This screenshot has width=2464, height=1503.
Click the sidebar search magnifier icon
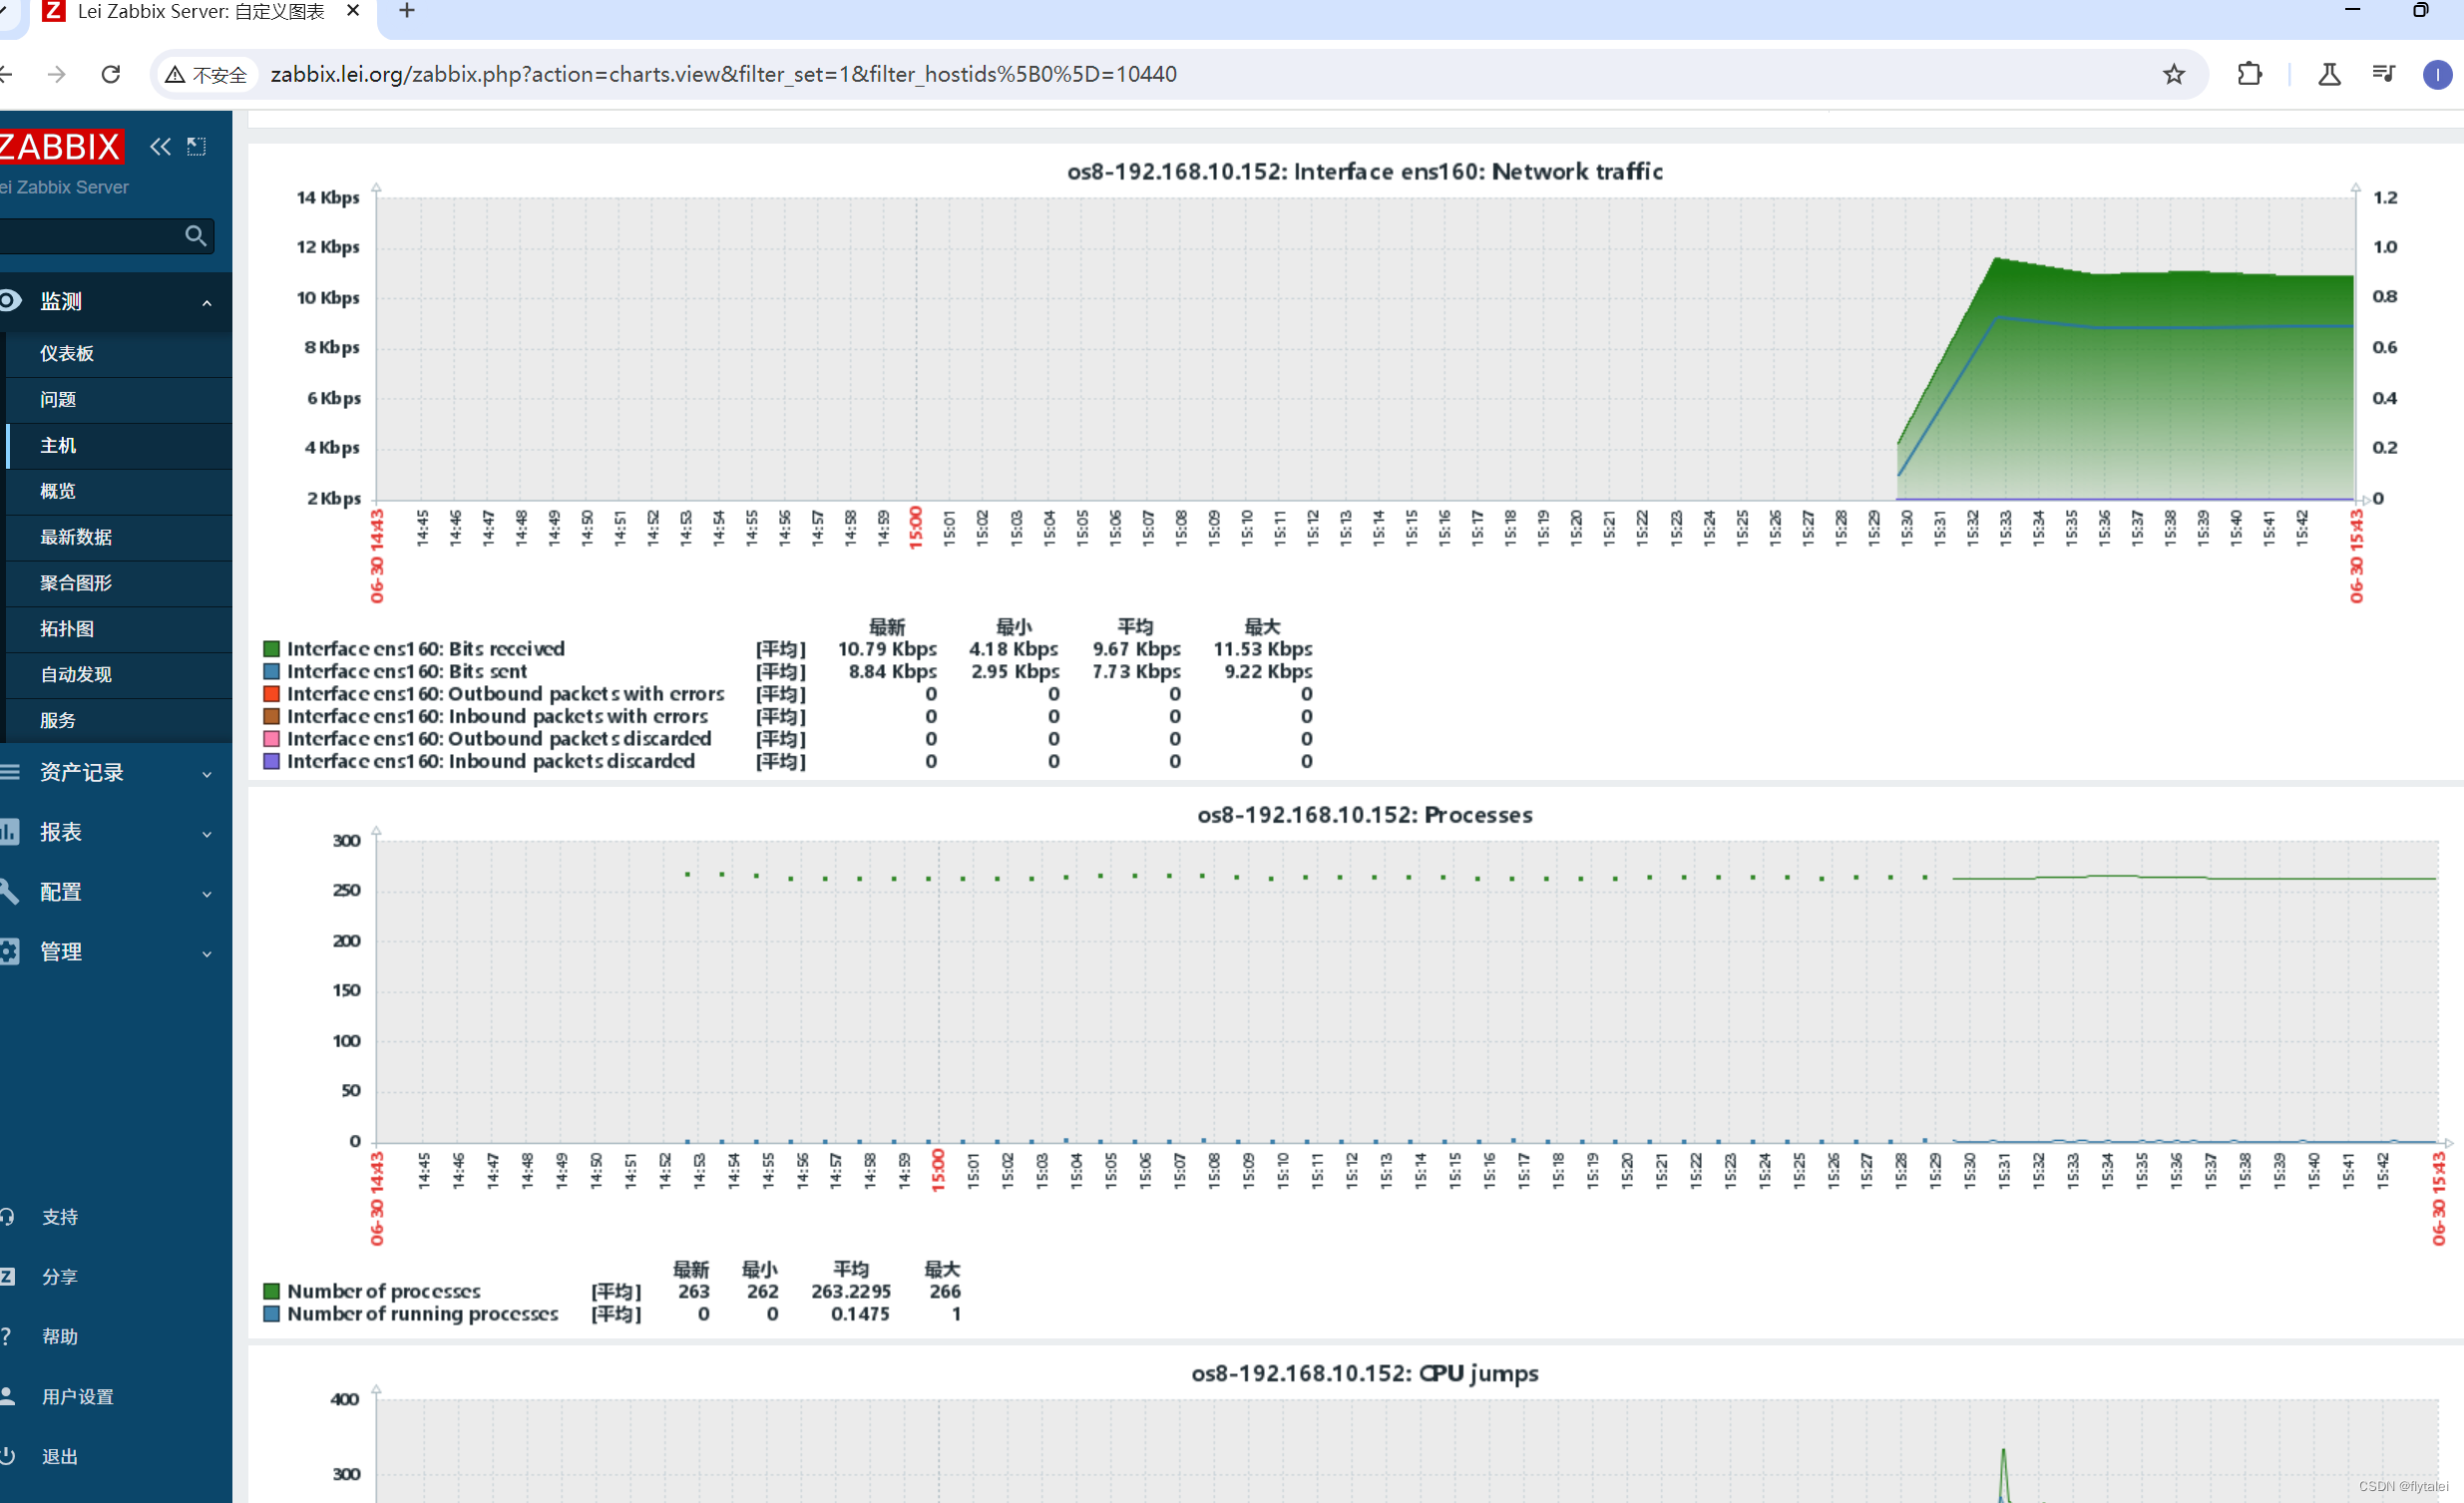point(195,236)
